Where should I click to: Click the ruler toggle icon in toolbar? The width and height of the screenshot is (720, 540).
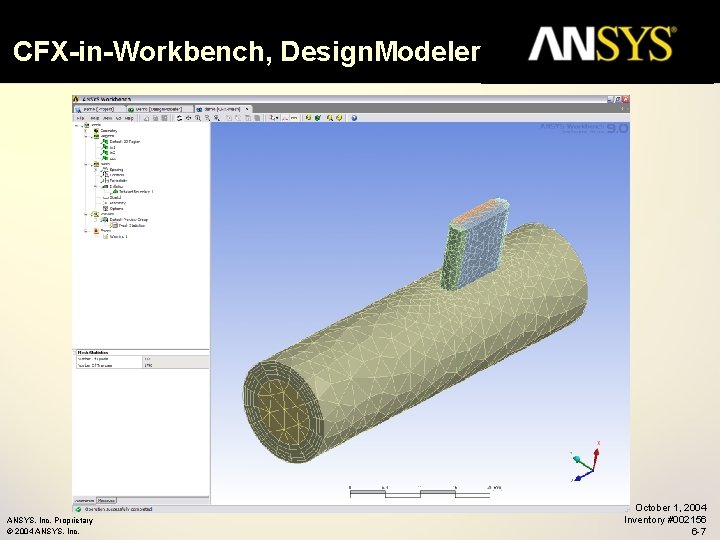click(x=294, y=118)
